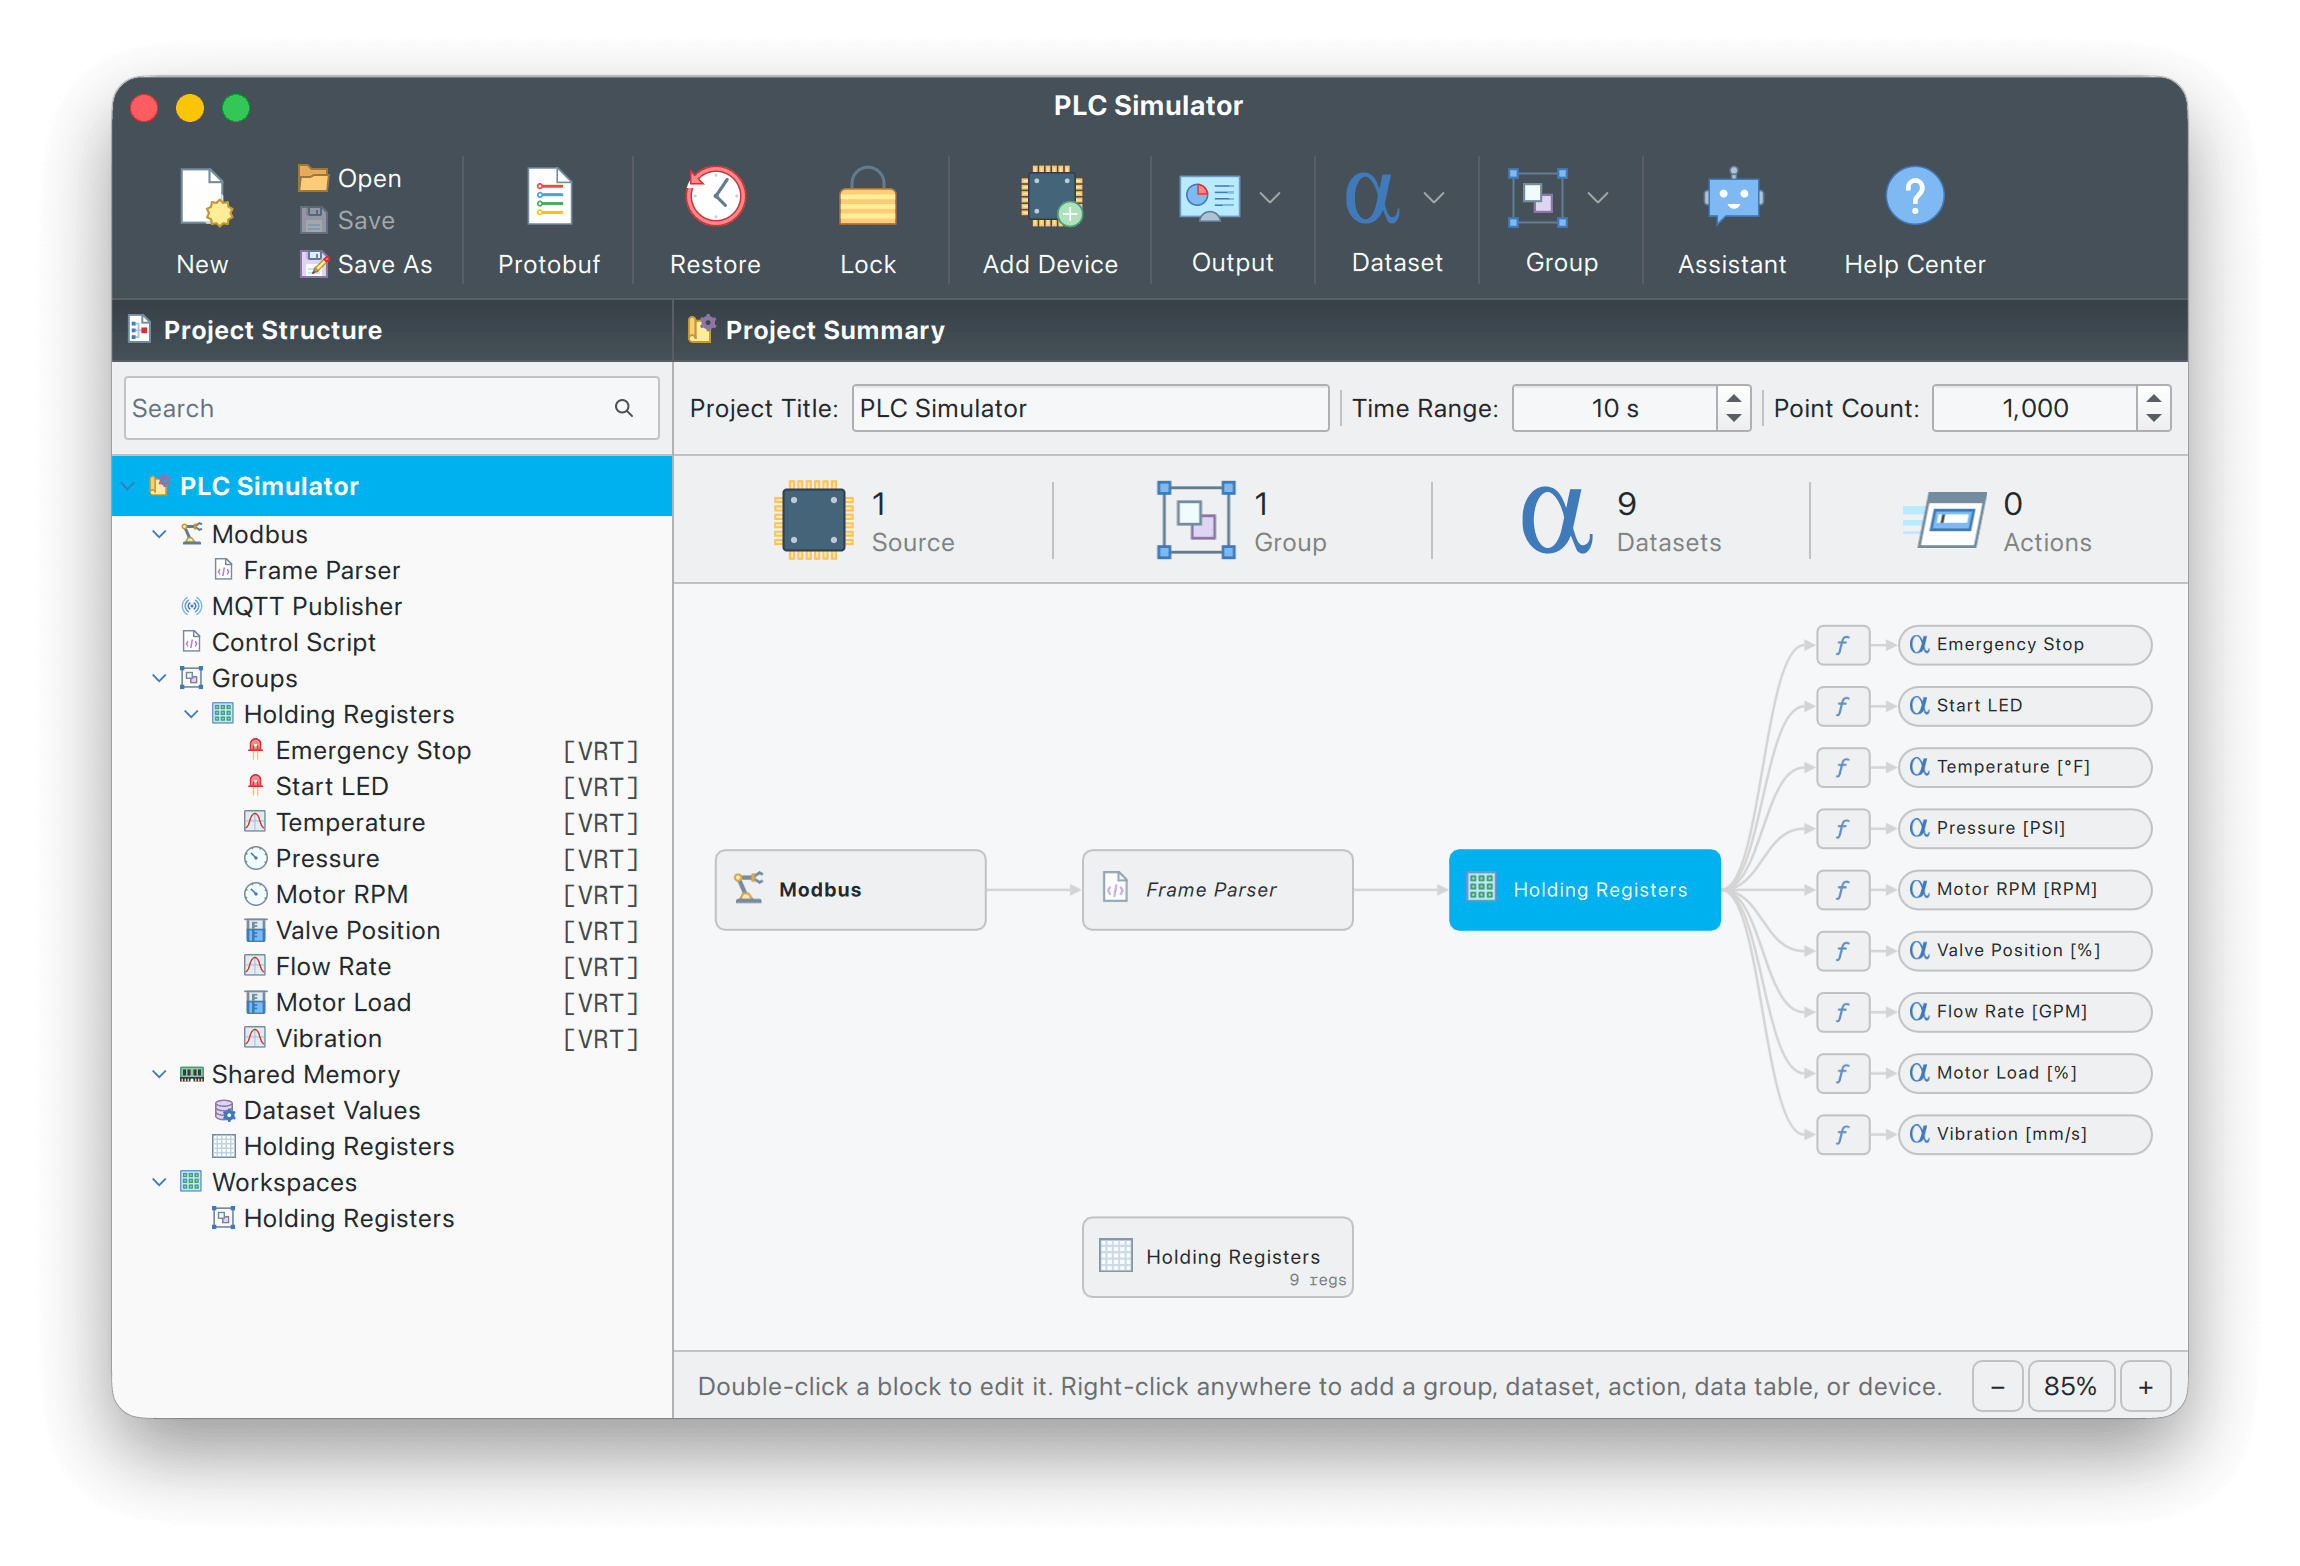
Task: Focus the Project Structure search field
Action: click(391, 408)
